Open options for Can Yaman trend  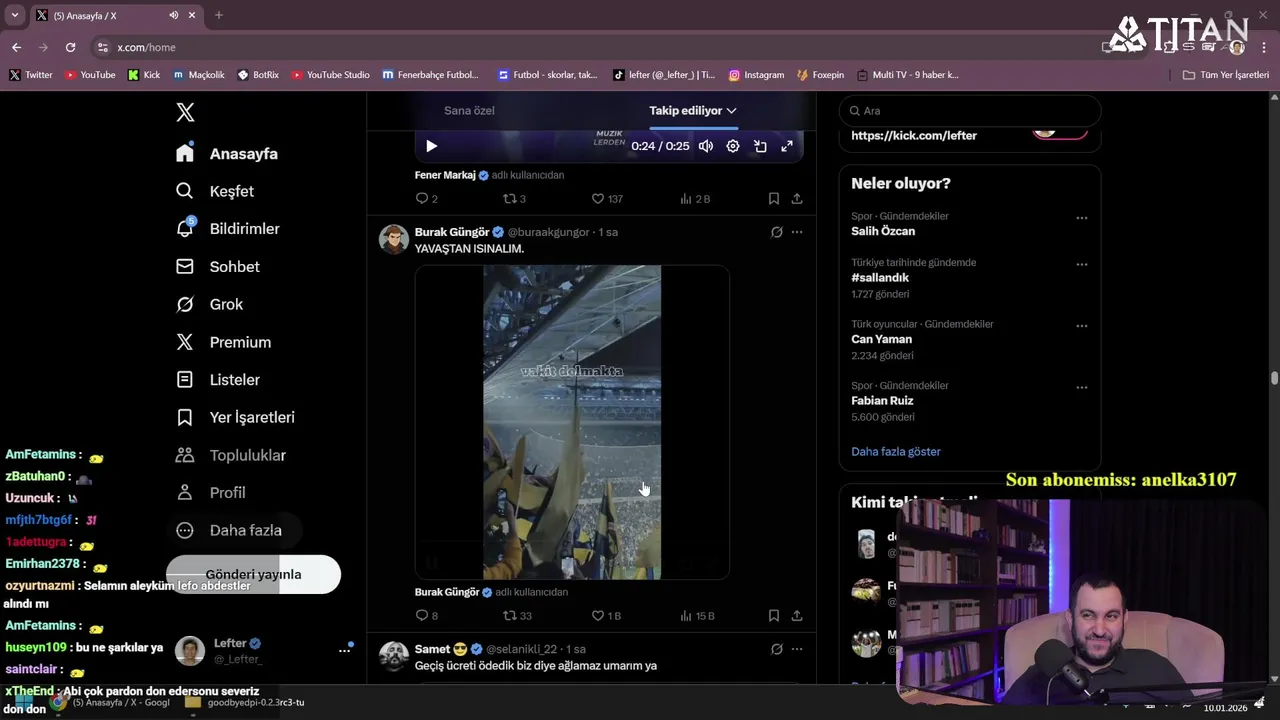point(1081,325)
